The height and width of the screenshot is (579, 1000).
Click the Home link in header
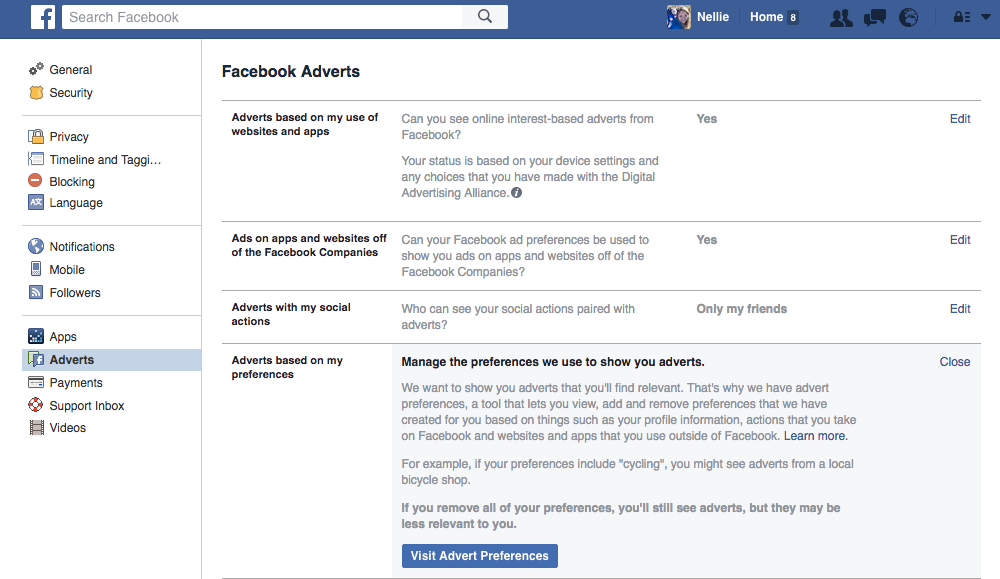click(766, 17)
